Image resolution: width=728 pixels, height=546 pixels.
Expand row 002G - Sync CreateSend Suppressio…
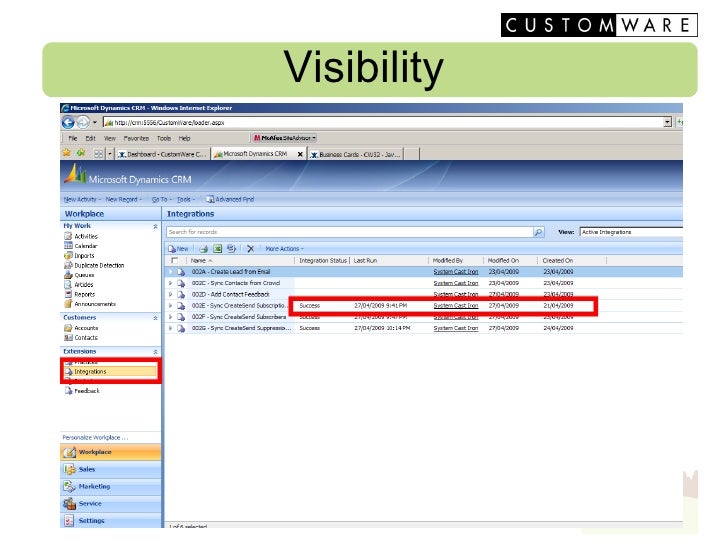[170, 328]
